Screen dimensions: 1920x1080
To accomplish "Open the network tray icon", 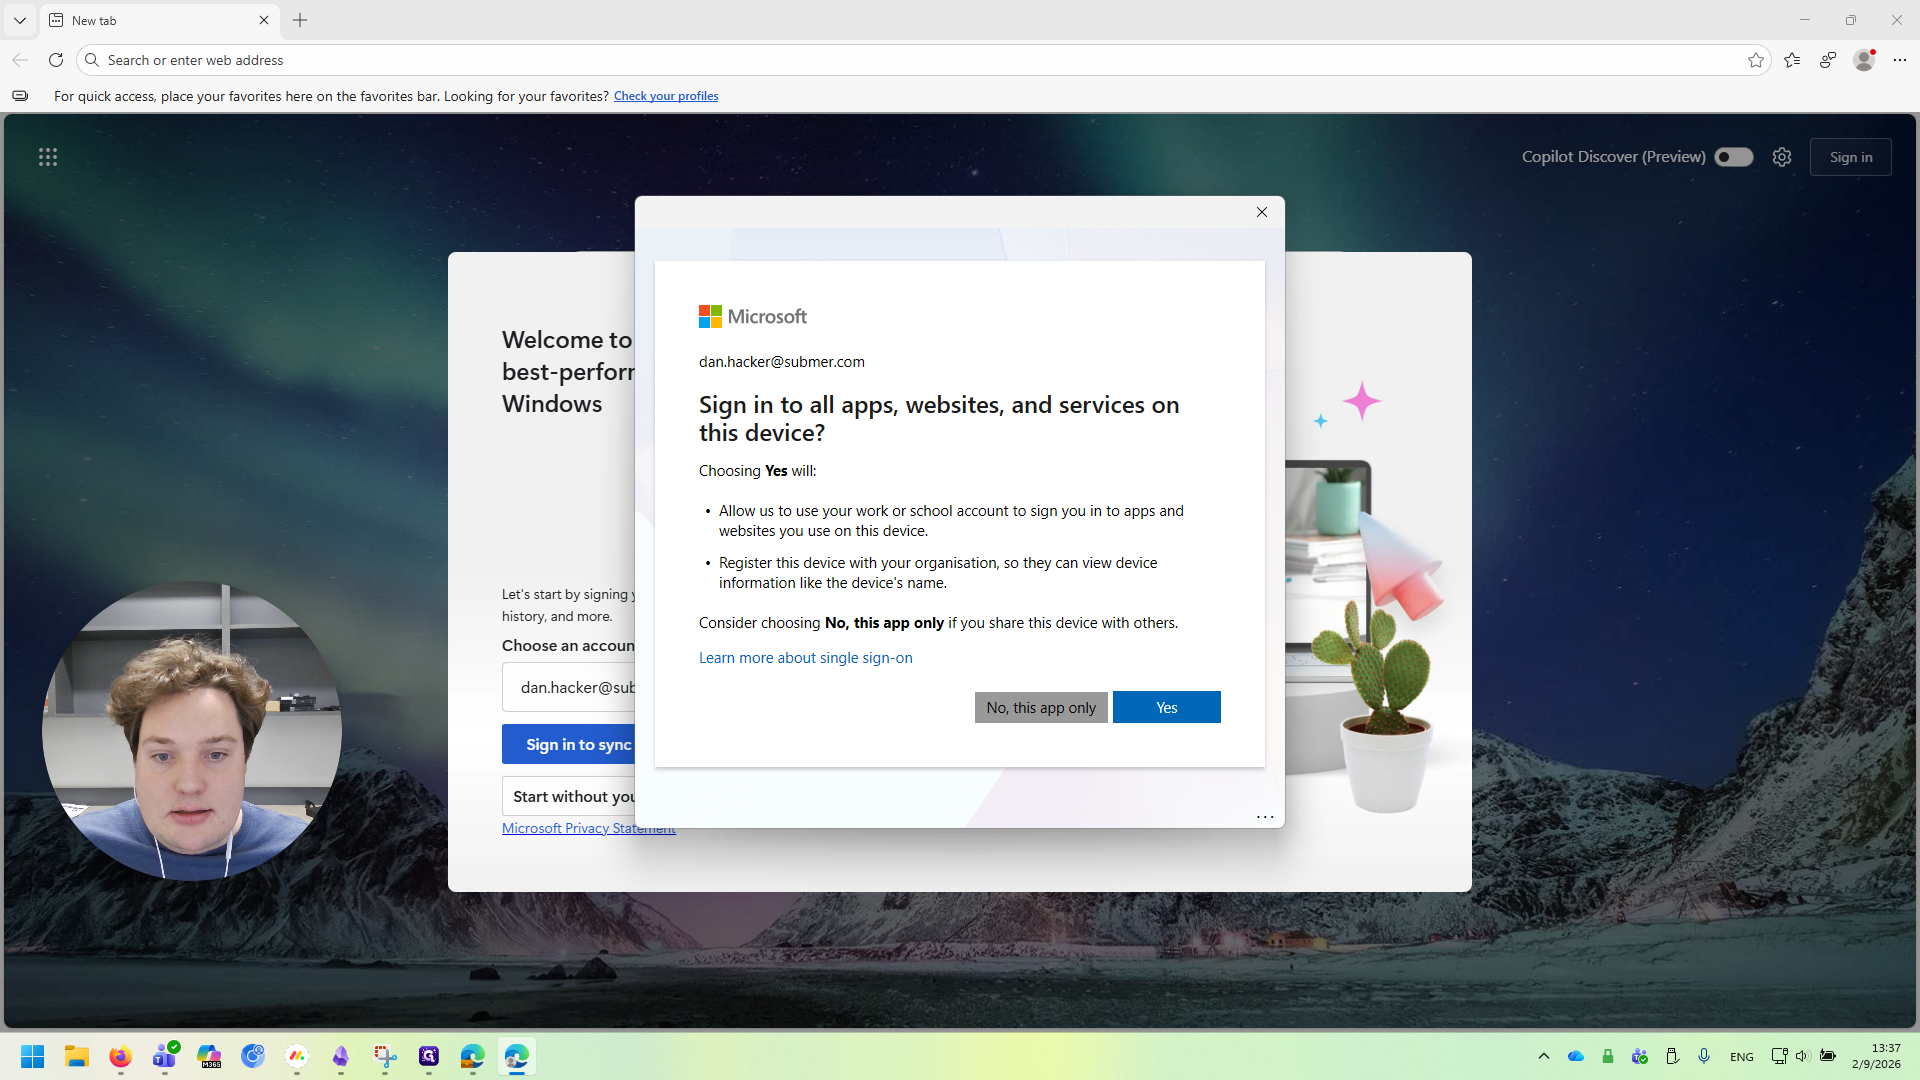I will [1779, 1056].
